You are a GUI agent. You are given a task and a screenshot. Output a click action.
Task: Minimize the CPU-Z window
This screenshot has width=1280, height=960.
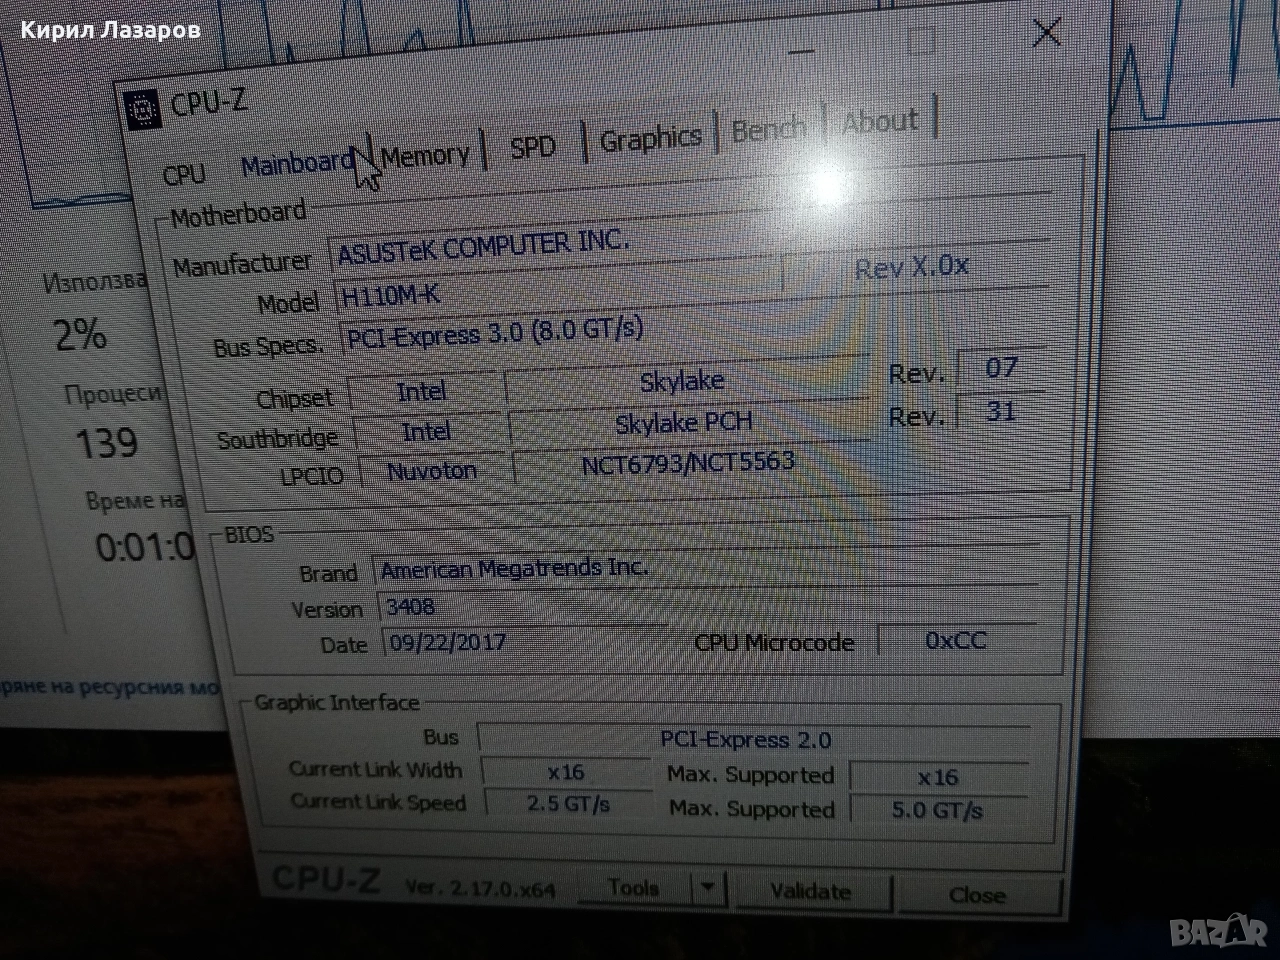(801, 49)
